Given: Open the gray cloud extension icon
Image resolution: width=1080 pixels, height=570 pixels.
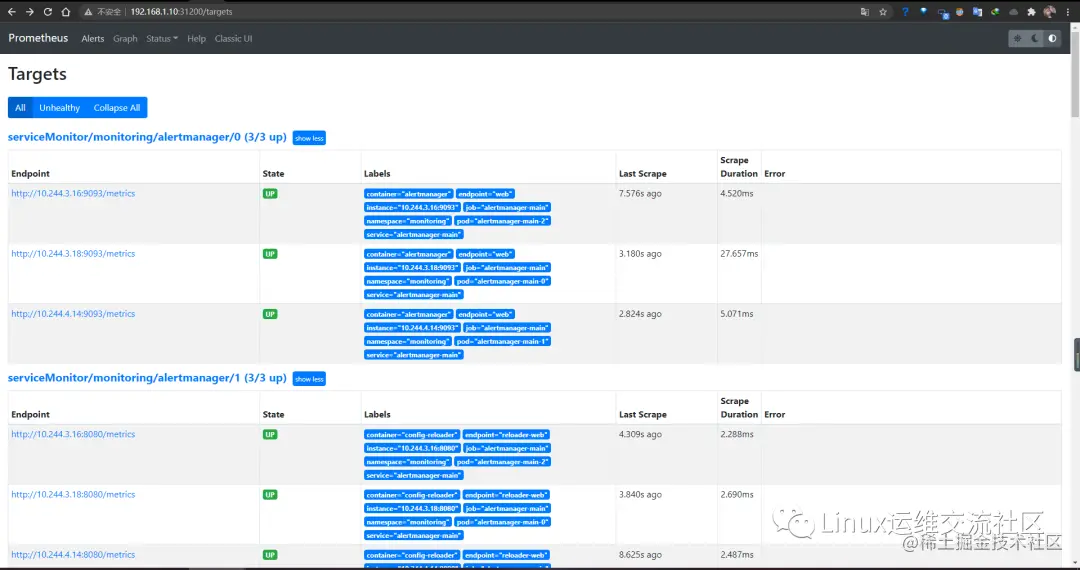Looking at the screenshot, I should pyautogui.click(x=1013, y=12).
